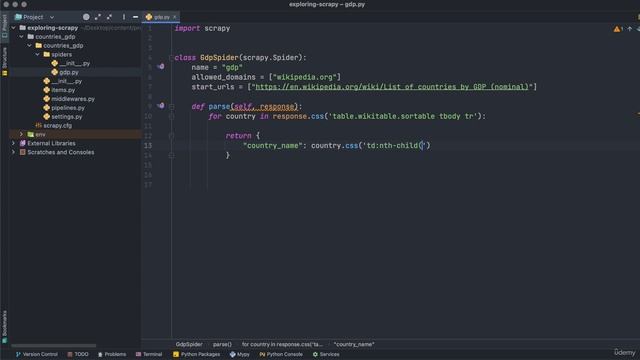Viewport: 640px width, 360px height.
Task: Fold the parse method at line 9
Action: pos(171,107)
